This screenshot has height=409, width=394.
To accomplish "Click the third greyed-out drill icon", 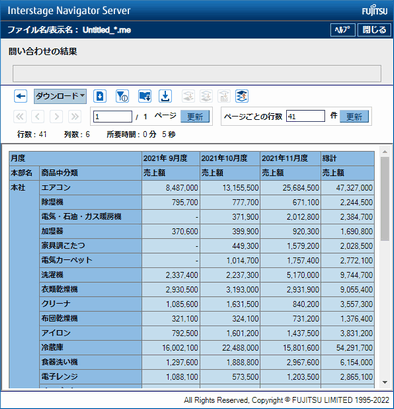I will (x=224, y=96).
